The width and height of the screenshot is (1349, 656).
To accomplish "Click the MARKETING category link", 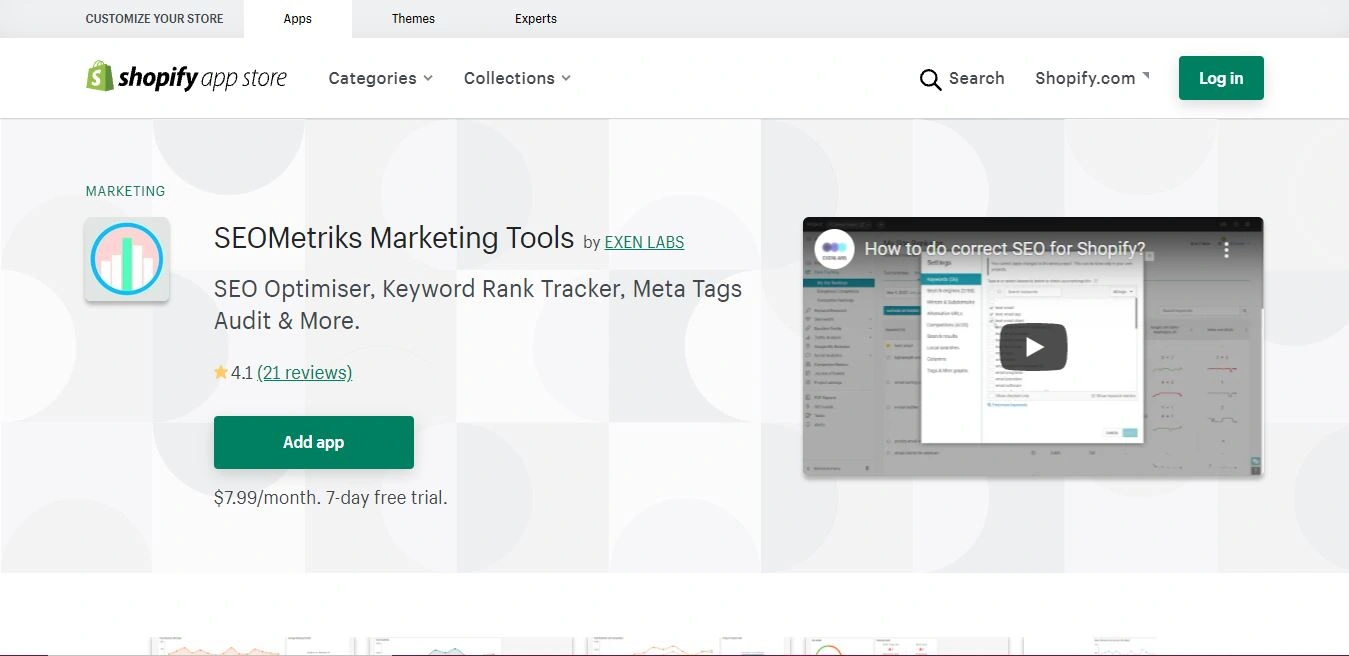I will (x=125, y=191).
